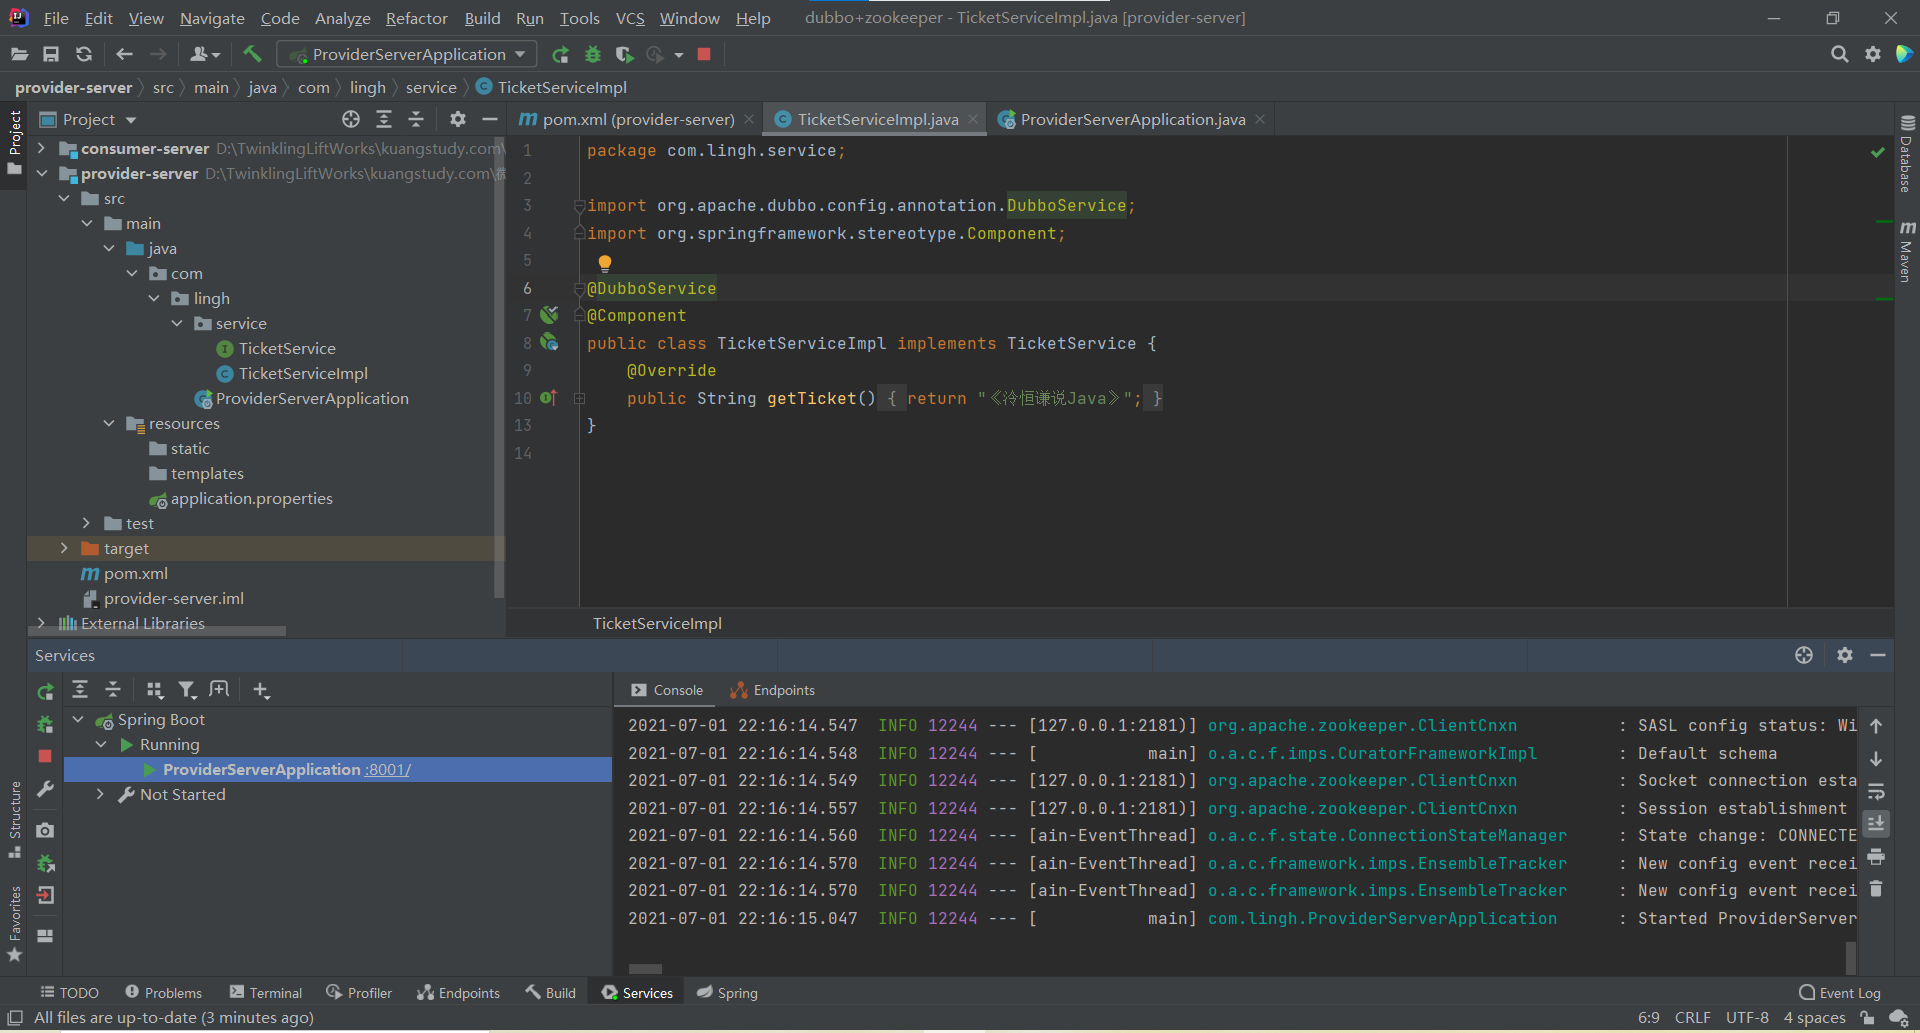This screenshot has height=1033, width=1920.
Task: Toggle soft-wrap in console
Action: pyautogui.click(x=1876, y=791)
